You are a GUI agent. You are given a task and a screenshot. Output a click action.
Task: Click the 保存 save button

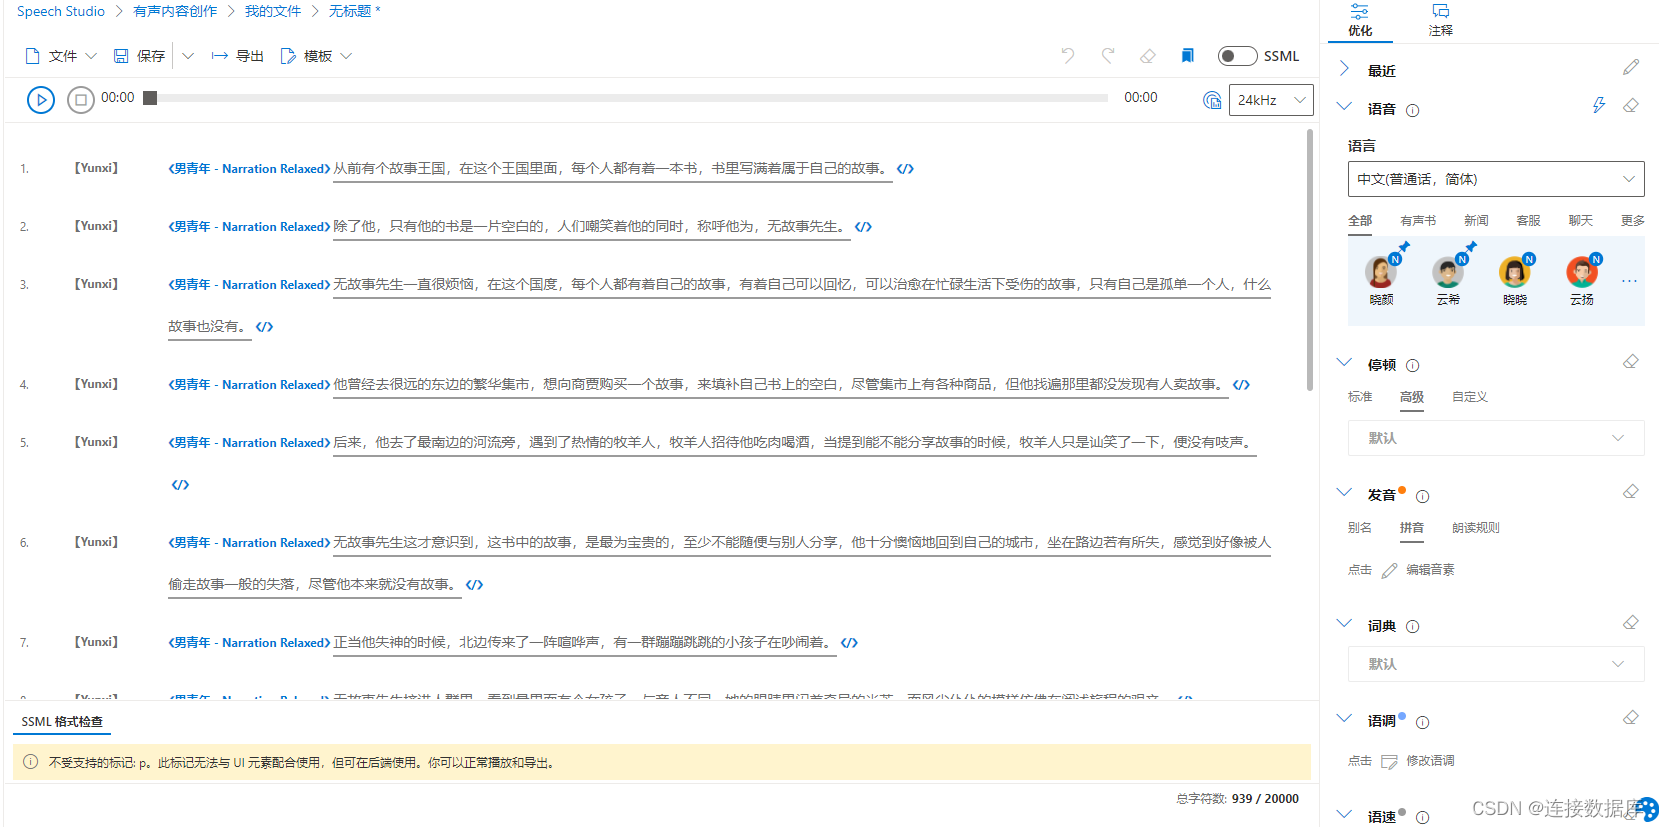click(139, 56)
